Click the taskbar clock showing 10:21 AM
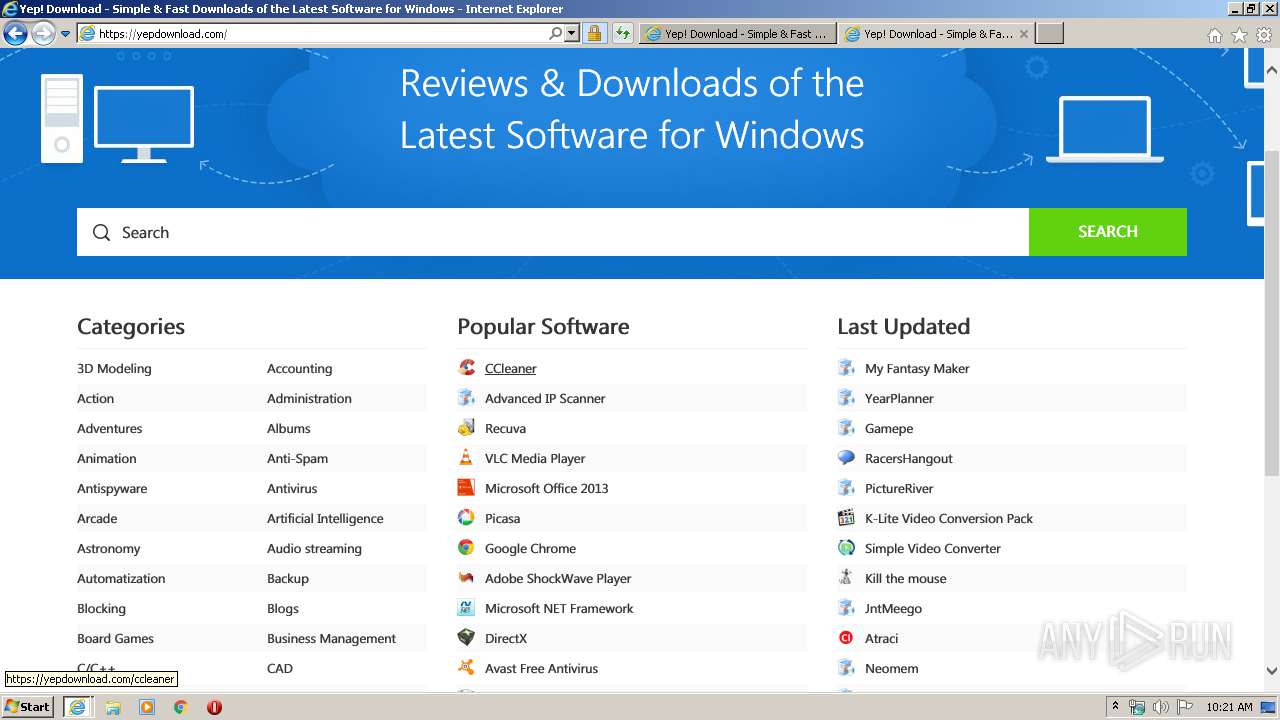This screenshot has height=720, width=1280. tap(1229, 707)
